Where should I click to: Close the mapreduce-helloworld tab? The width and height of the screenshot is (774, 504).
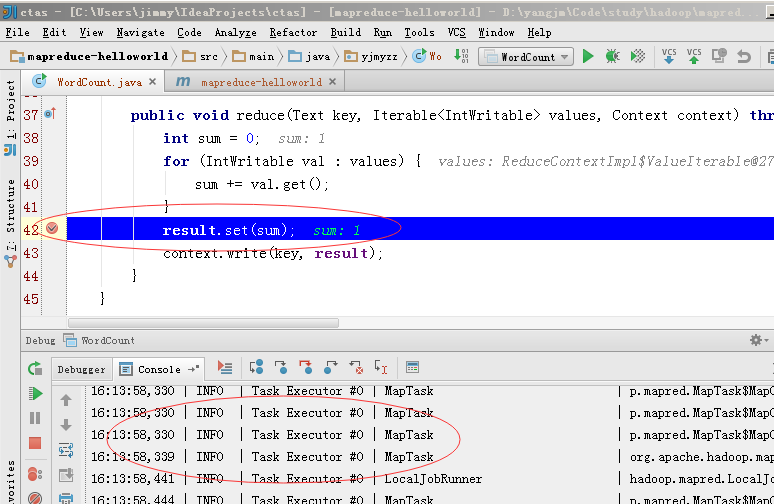tap(333, 82)
